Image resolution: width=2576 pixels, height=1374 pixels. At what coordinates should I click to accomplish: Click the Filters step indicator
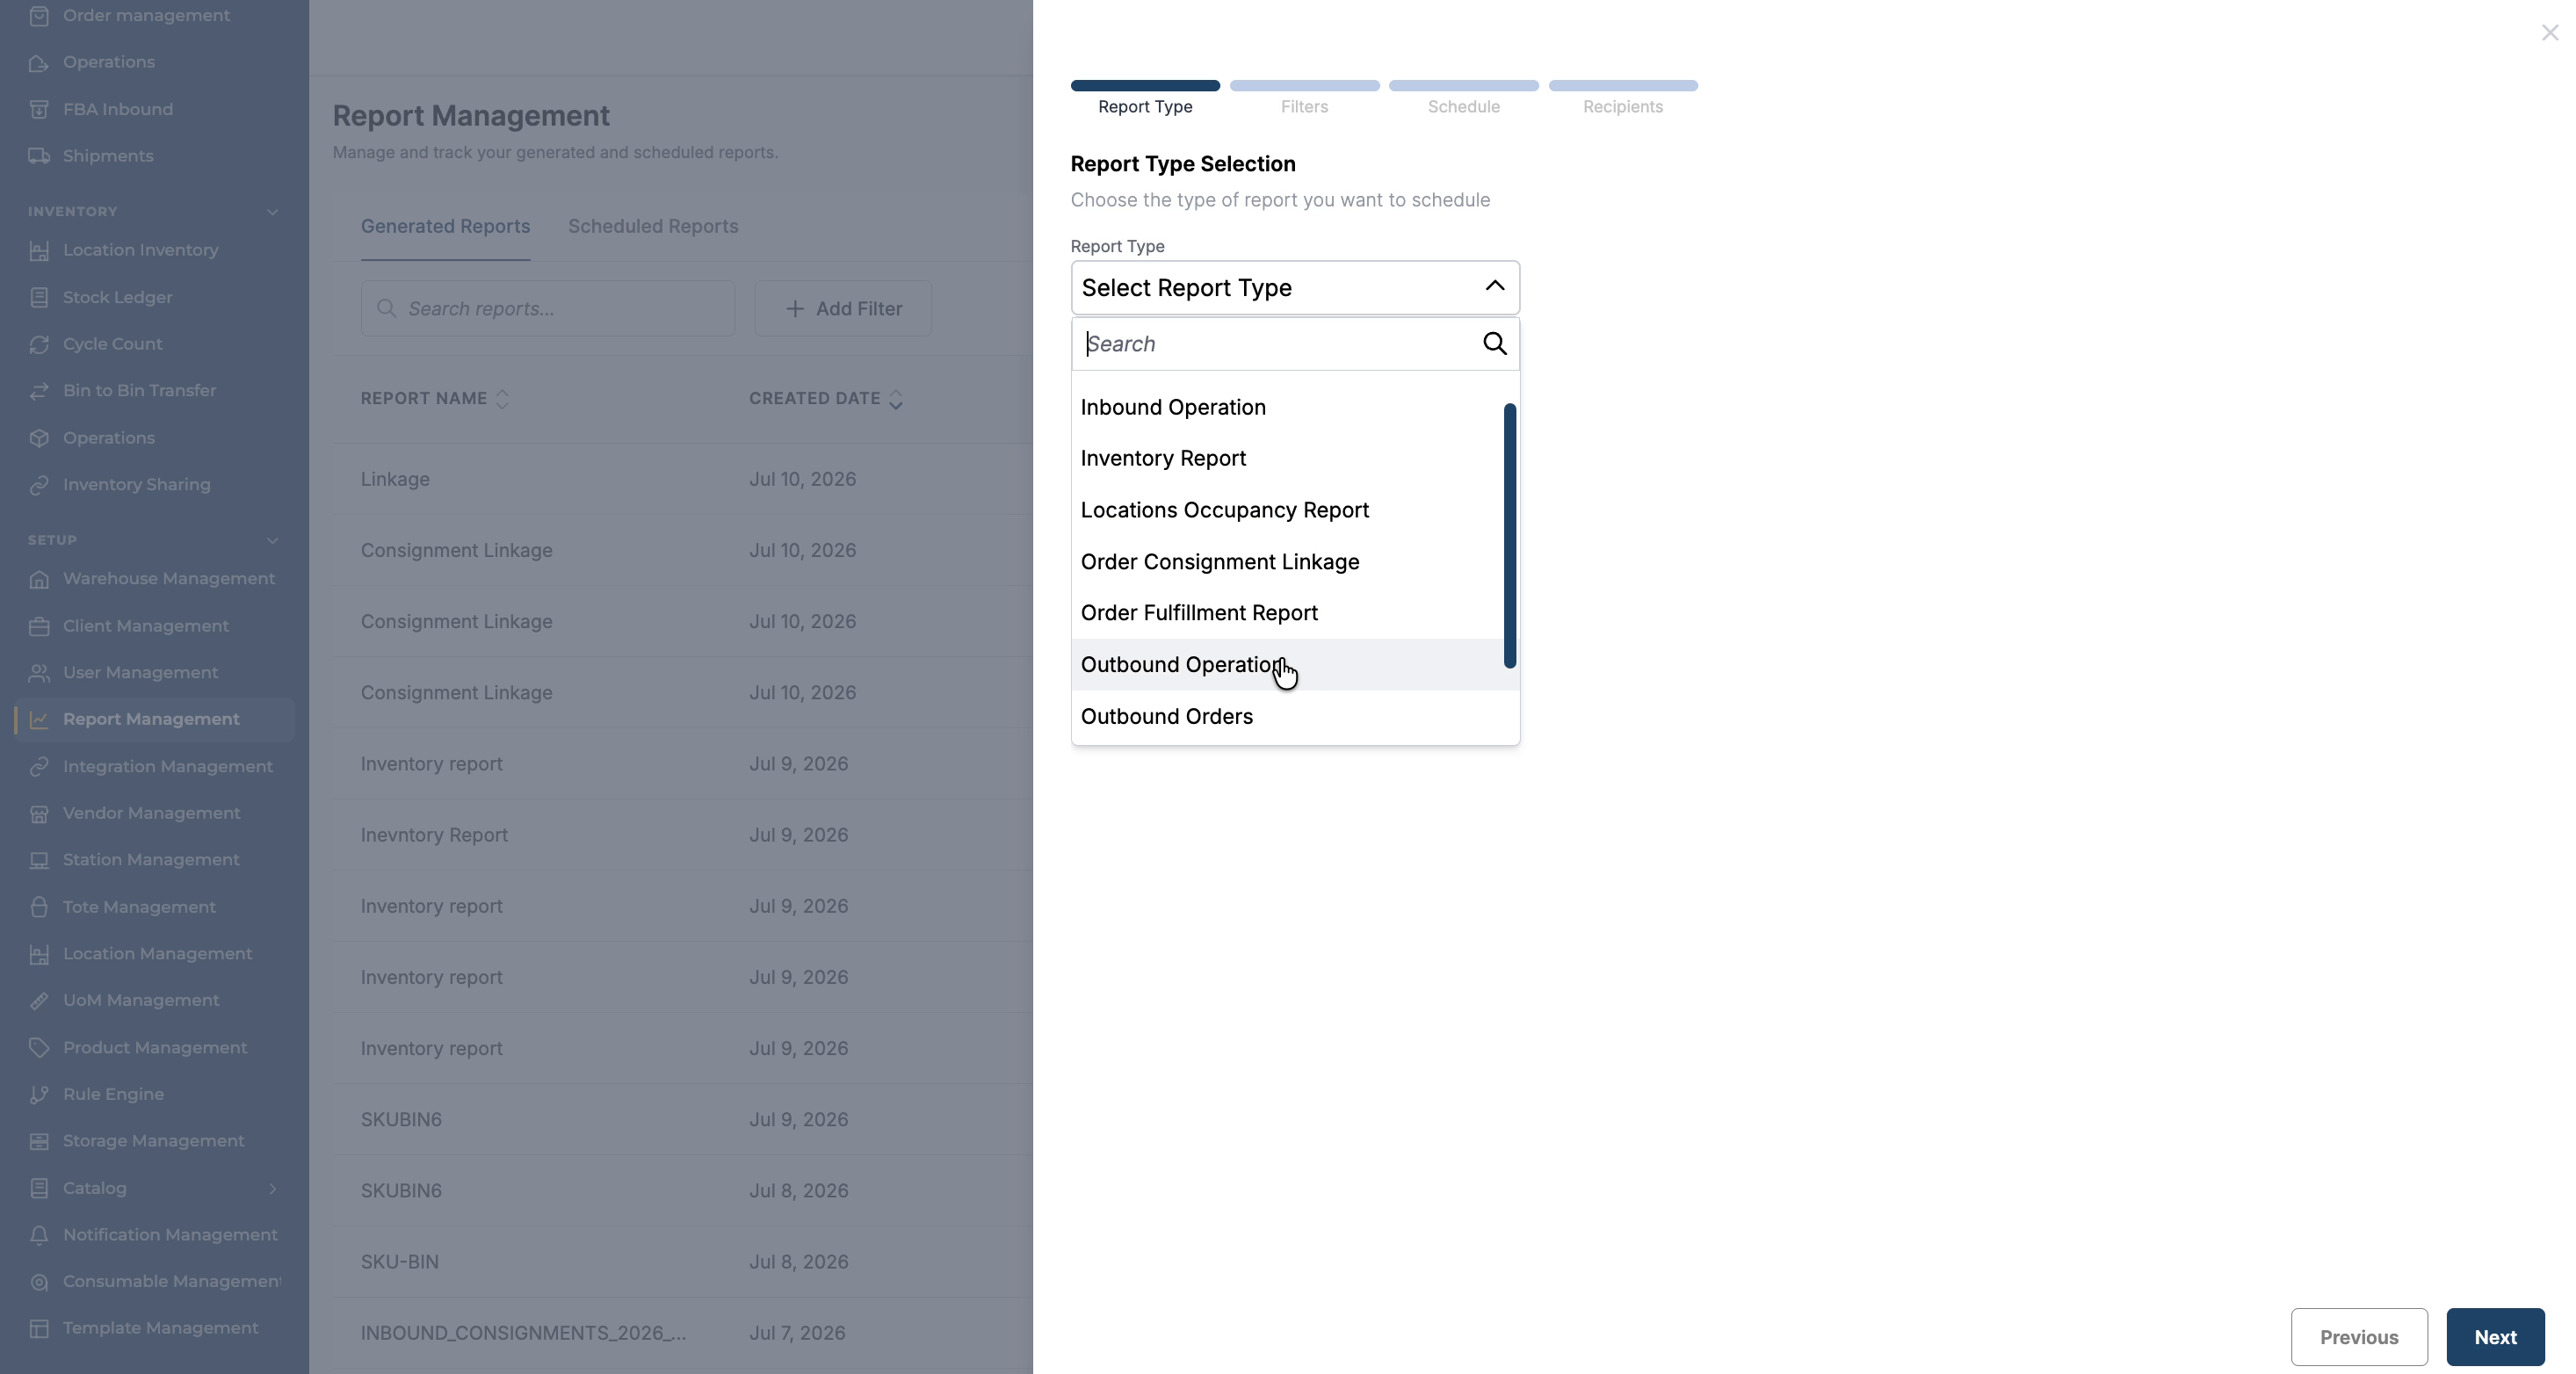(x=1304, y=99)
